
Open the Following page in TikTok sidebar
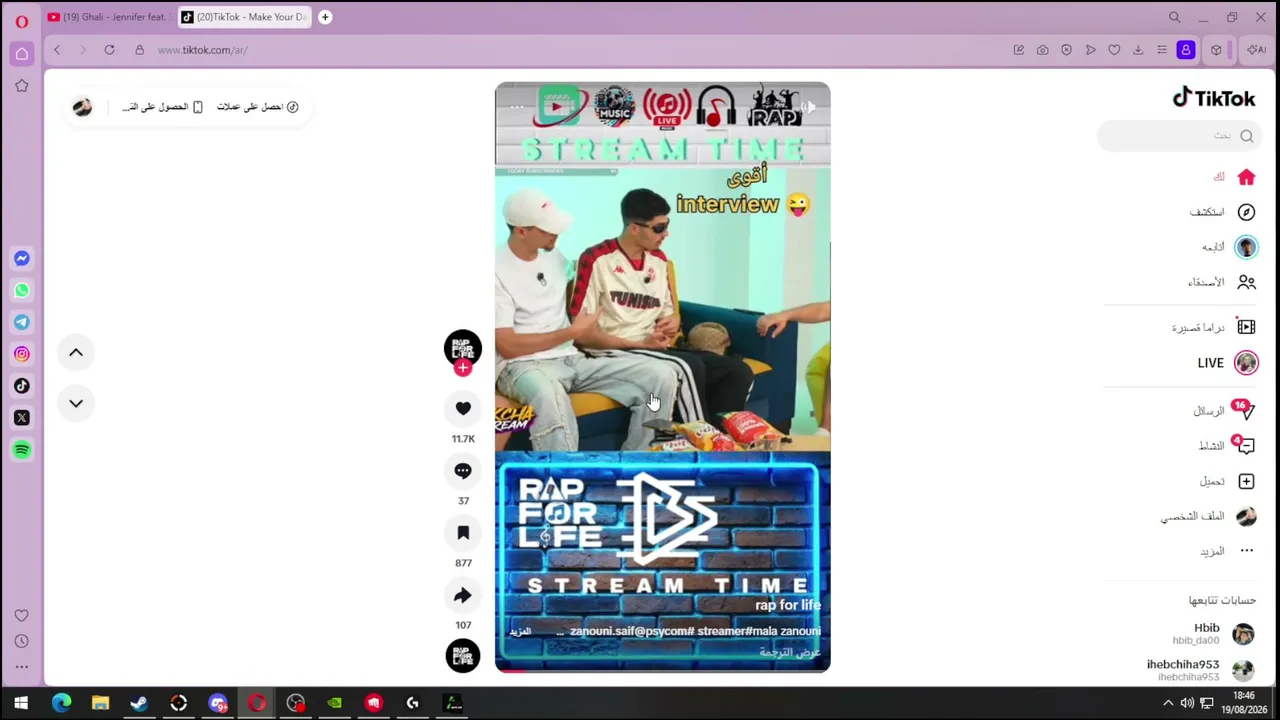[1230, 247]
